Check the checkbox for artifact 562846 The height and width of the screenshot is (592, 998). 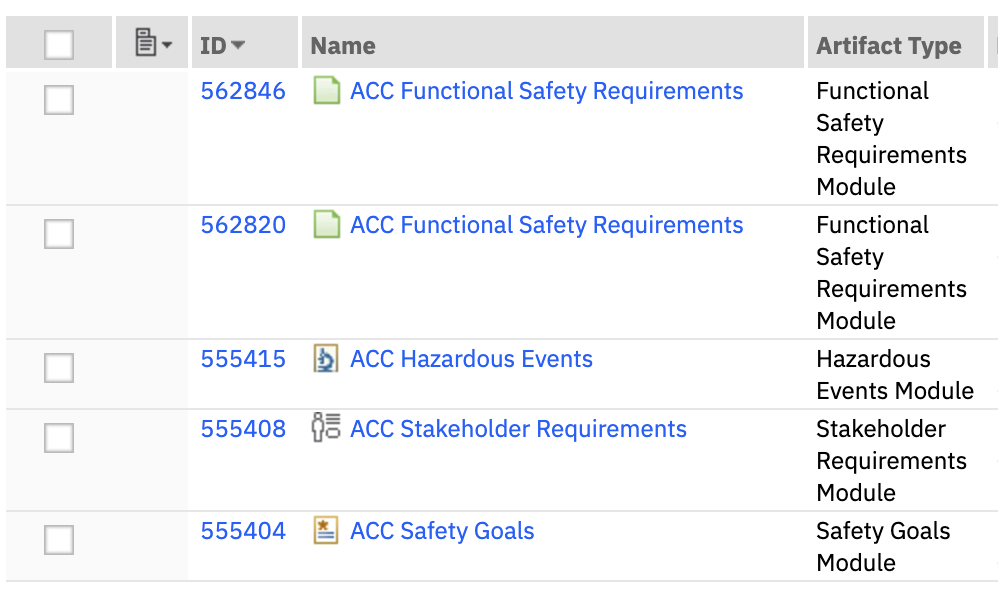tap(57, 100)
